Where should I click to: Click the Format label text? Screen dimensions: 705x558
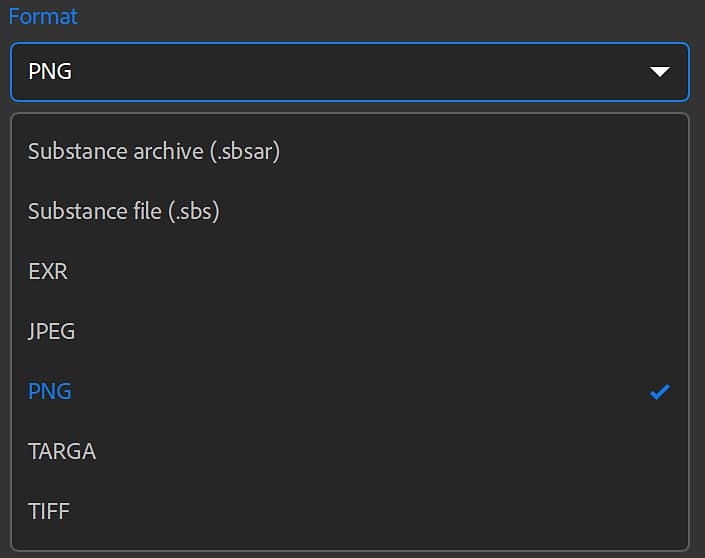43,17
